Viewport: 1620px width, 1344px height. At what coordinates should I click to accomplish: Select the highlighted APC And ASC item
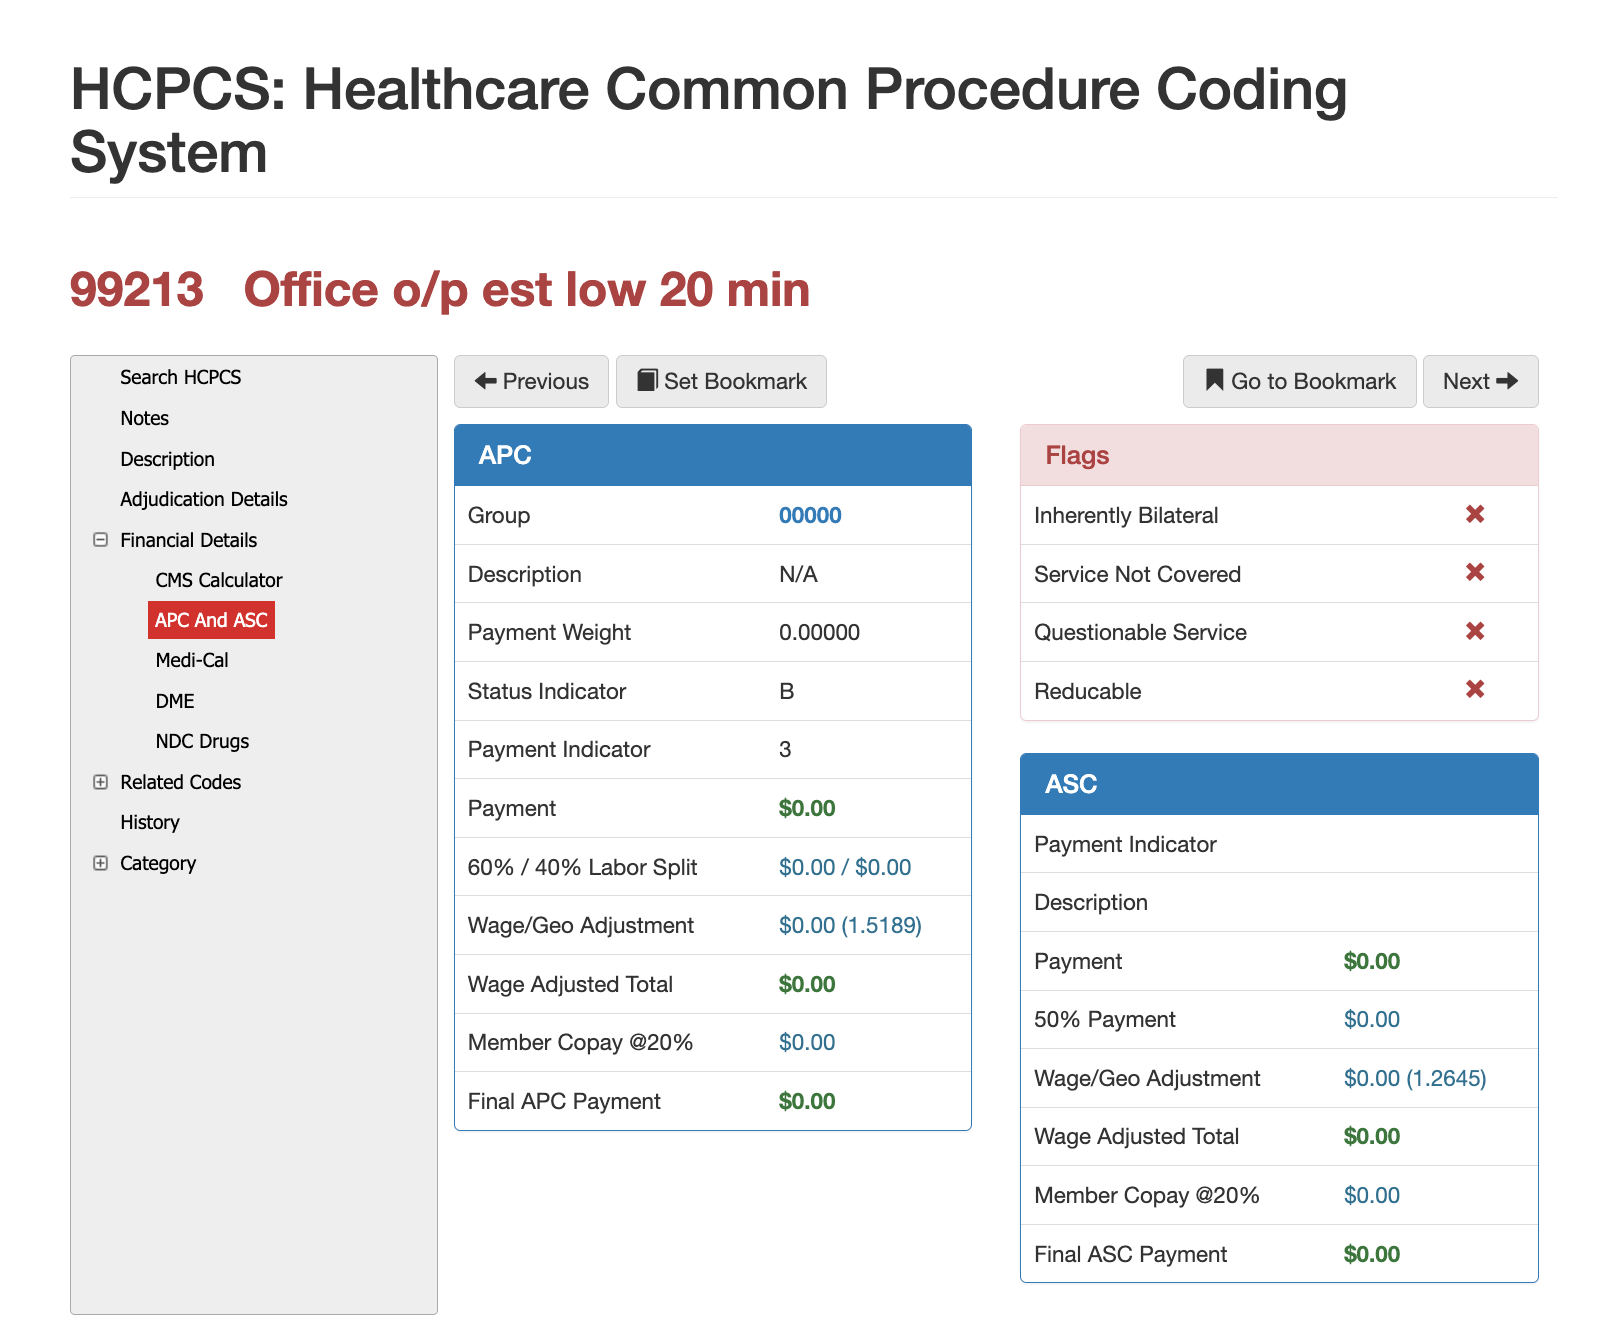click(x=211, y=620)
